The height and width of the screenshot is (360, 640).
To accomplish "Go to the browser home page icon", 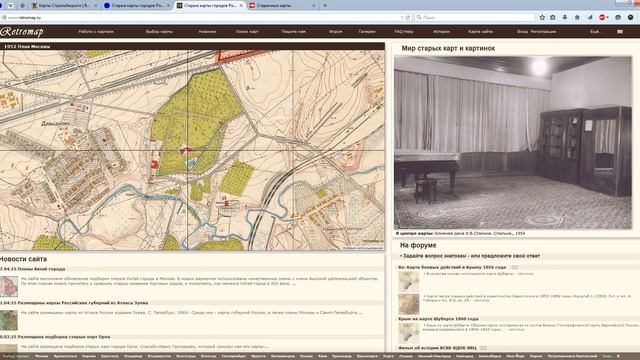I will coord(577,18).
